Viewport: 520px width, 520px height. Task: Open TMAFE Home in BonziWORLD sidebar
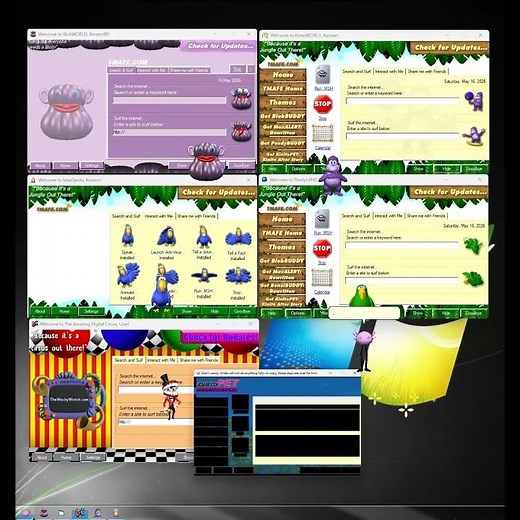pos(283,89)
